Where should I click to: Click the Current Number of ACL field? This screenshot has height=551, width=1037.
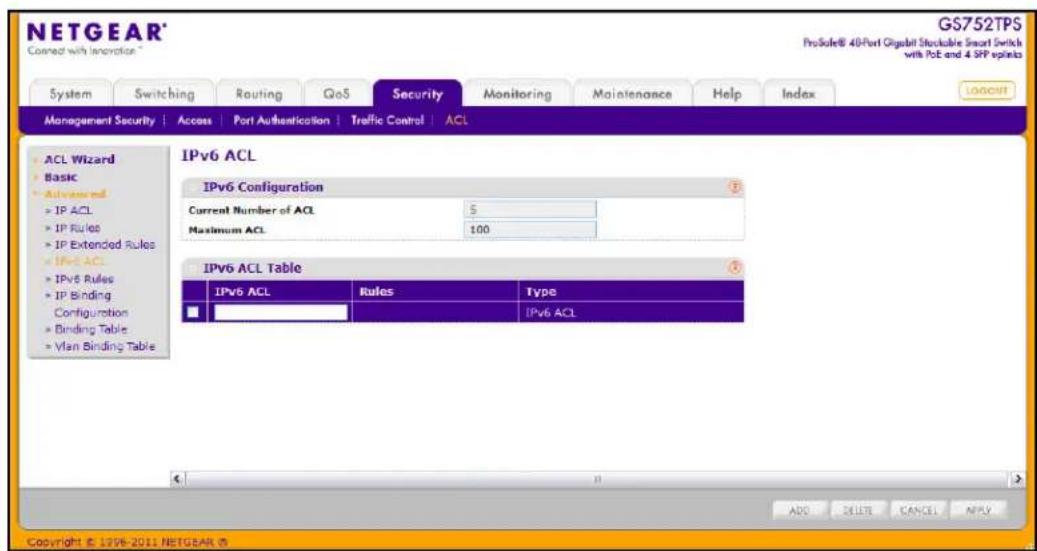[x=530, y=210]
